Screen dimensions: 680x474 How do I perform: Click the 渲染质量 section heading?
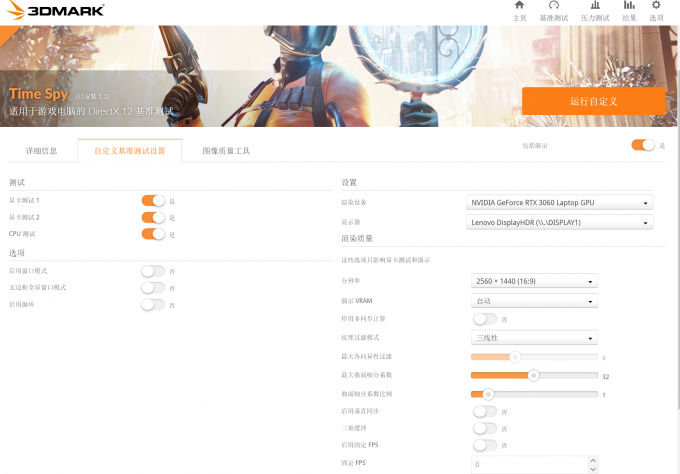(357, 239)
